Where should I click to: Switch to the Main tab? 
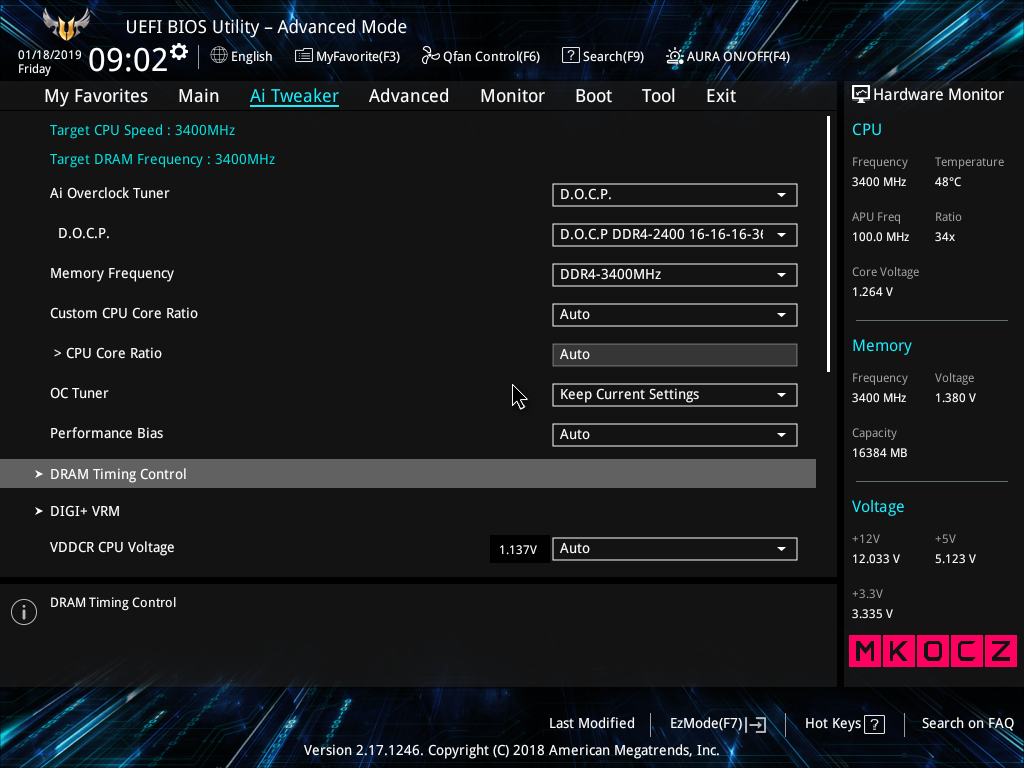pyautogui.click(x=199, y=96)
